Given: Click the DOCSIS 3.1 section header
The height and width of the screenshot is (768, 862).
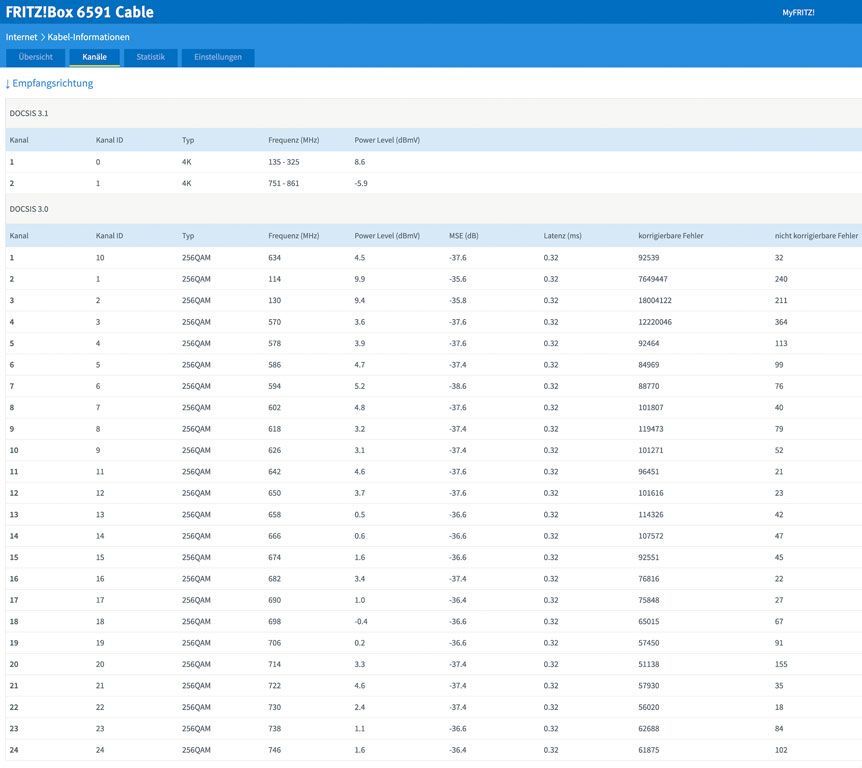Looking at the screenshot, I should 29,113.
